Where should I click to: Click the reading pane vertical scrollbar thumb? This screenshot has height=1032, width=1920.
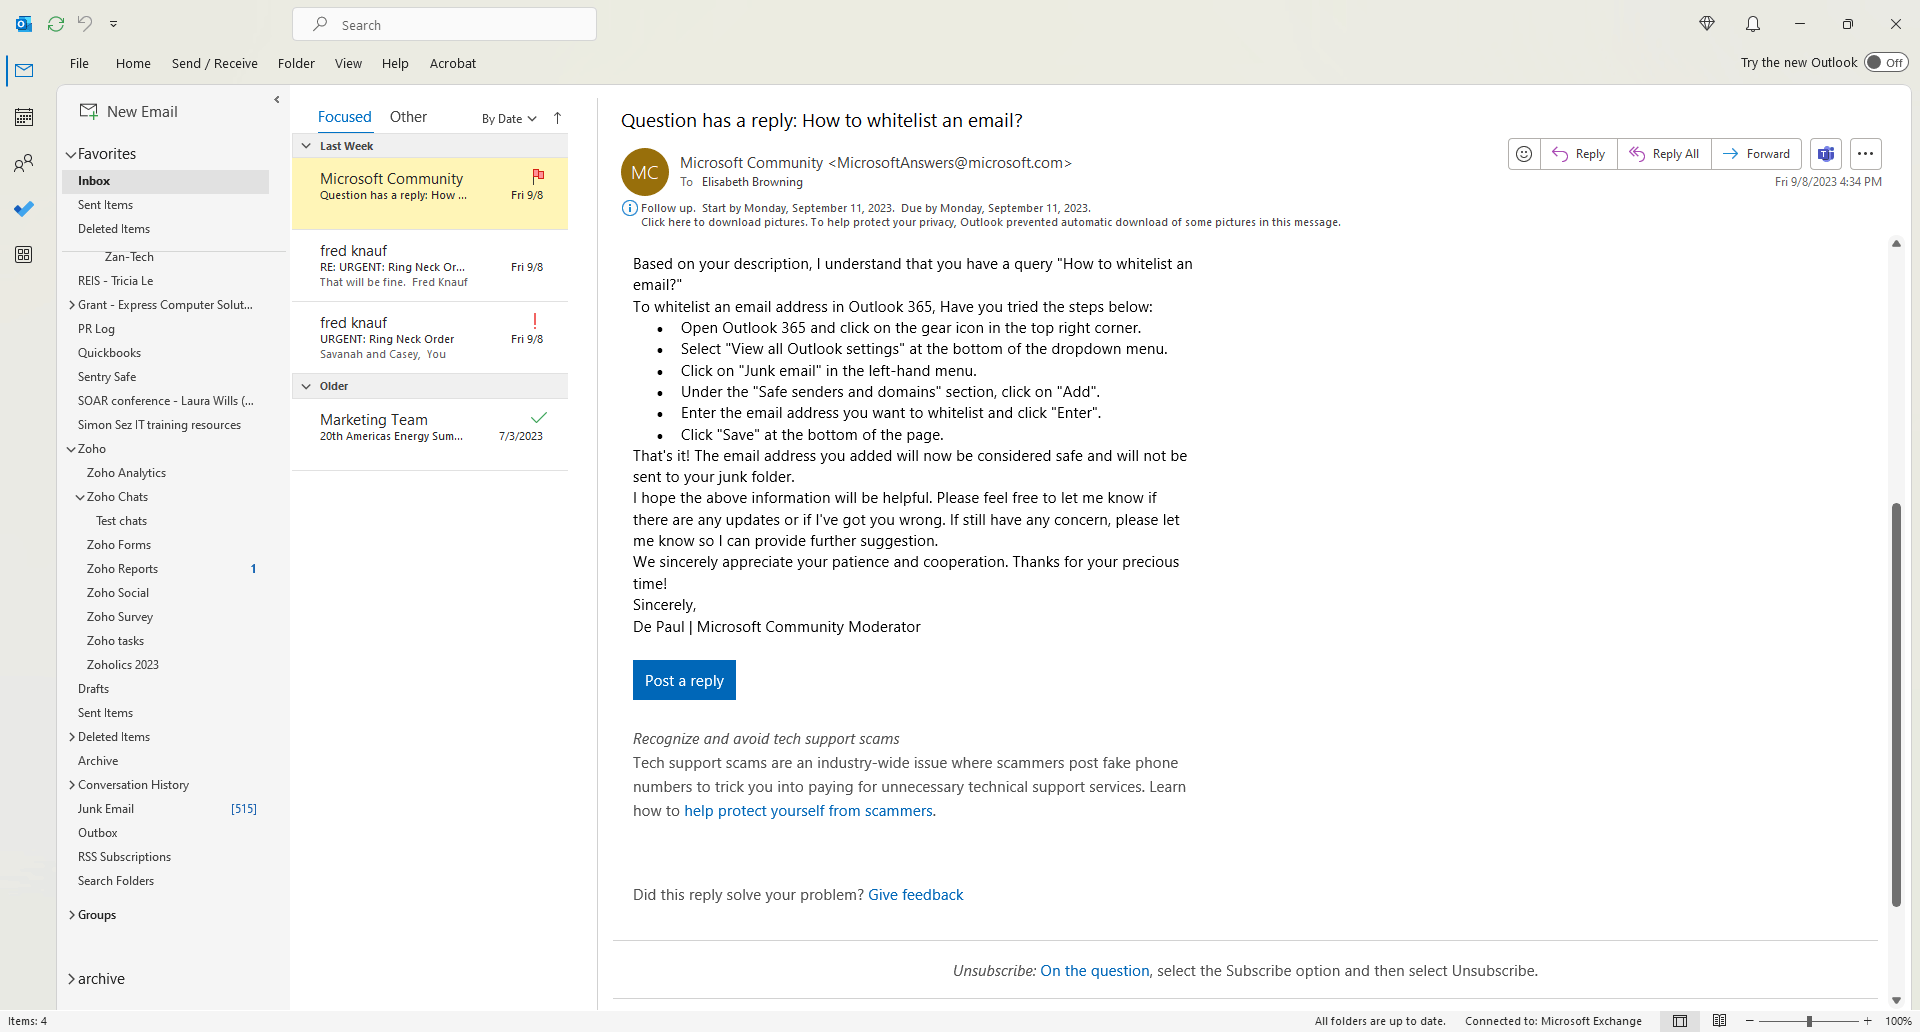(x=1896, y=704)
